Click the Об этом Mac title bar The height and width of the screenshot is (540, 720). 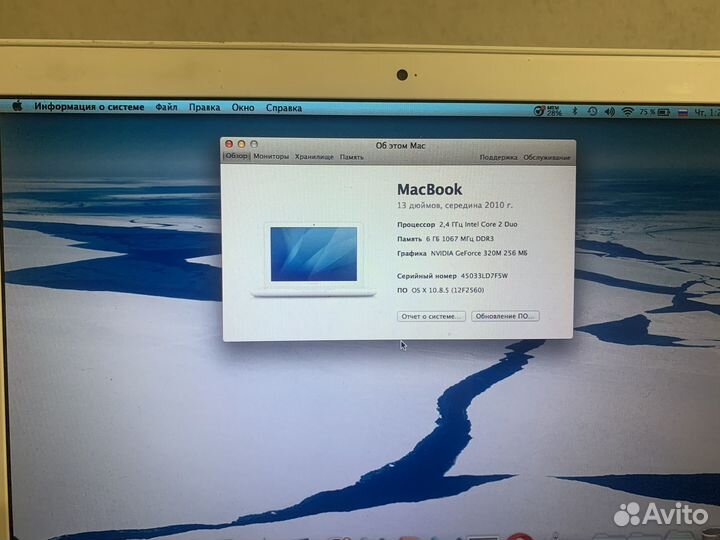[x=400, y=146]
